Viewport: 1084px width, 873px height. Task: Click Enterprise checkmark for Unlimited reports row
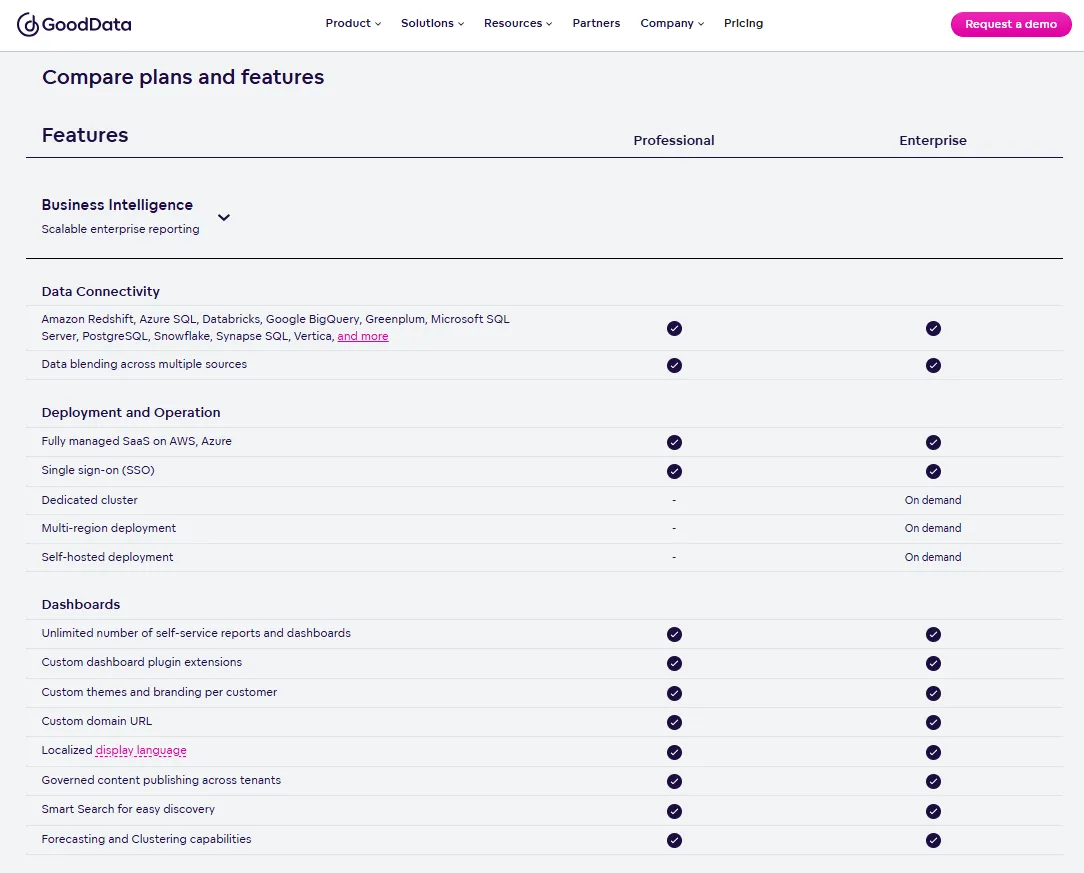[933, 635]
